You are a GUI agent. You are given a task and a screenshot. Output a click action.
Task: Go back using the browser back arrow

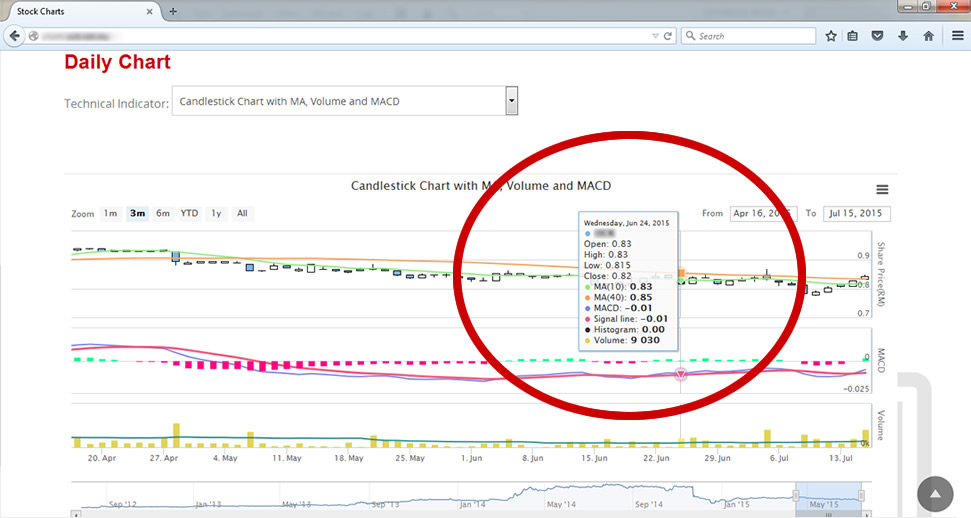click(15, 36)
